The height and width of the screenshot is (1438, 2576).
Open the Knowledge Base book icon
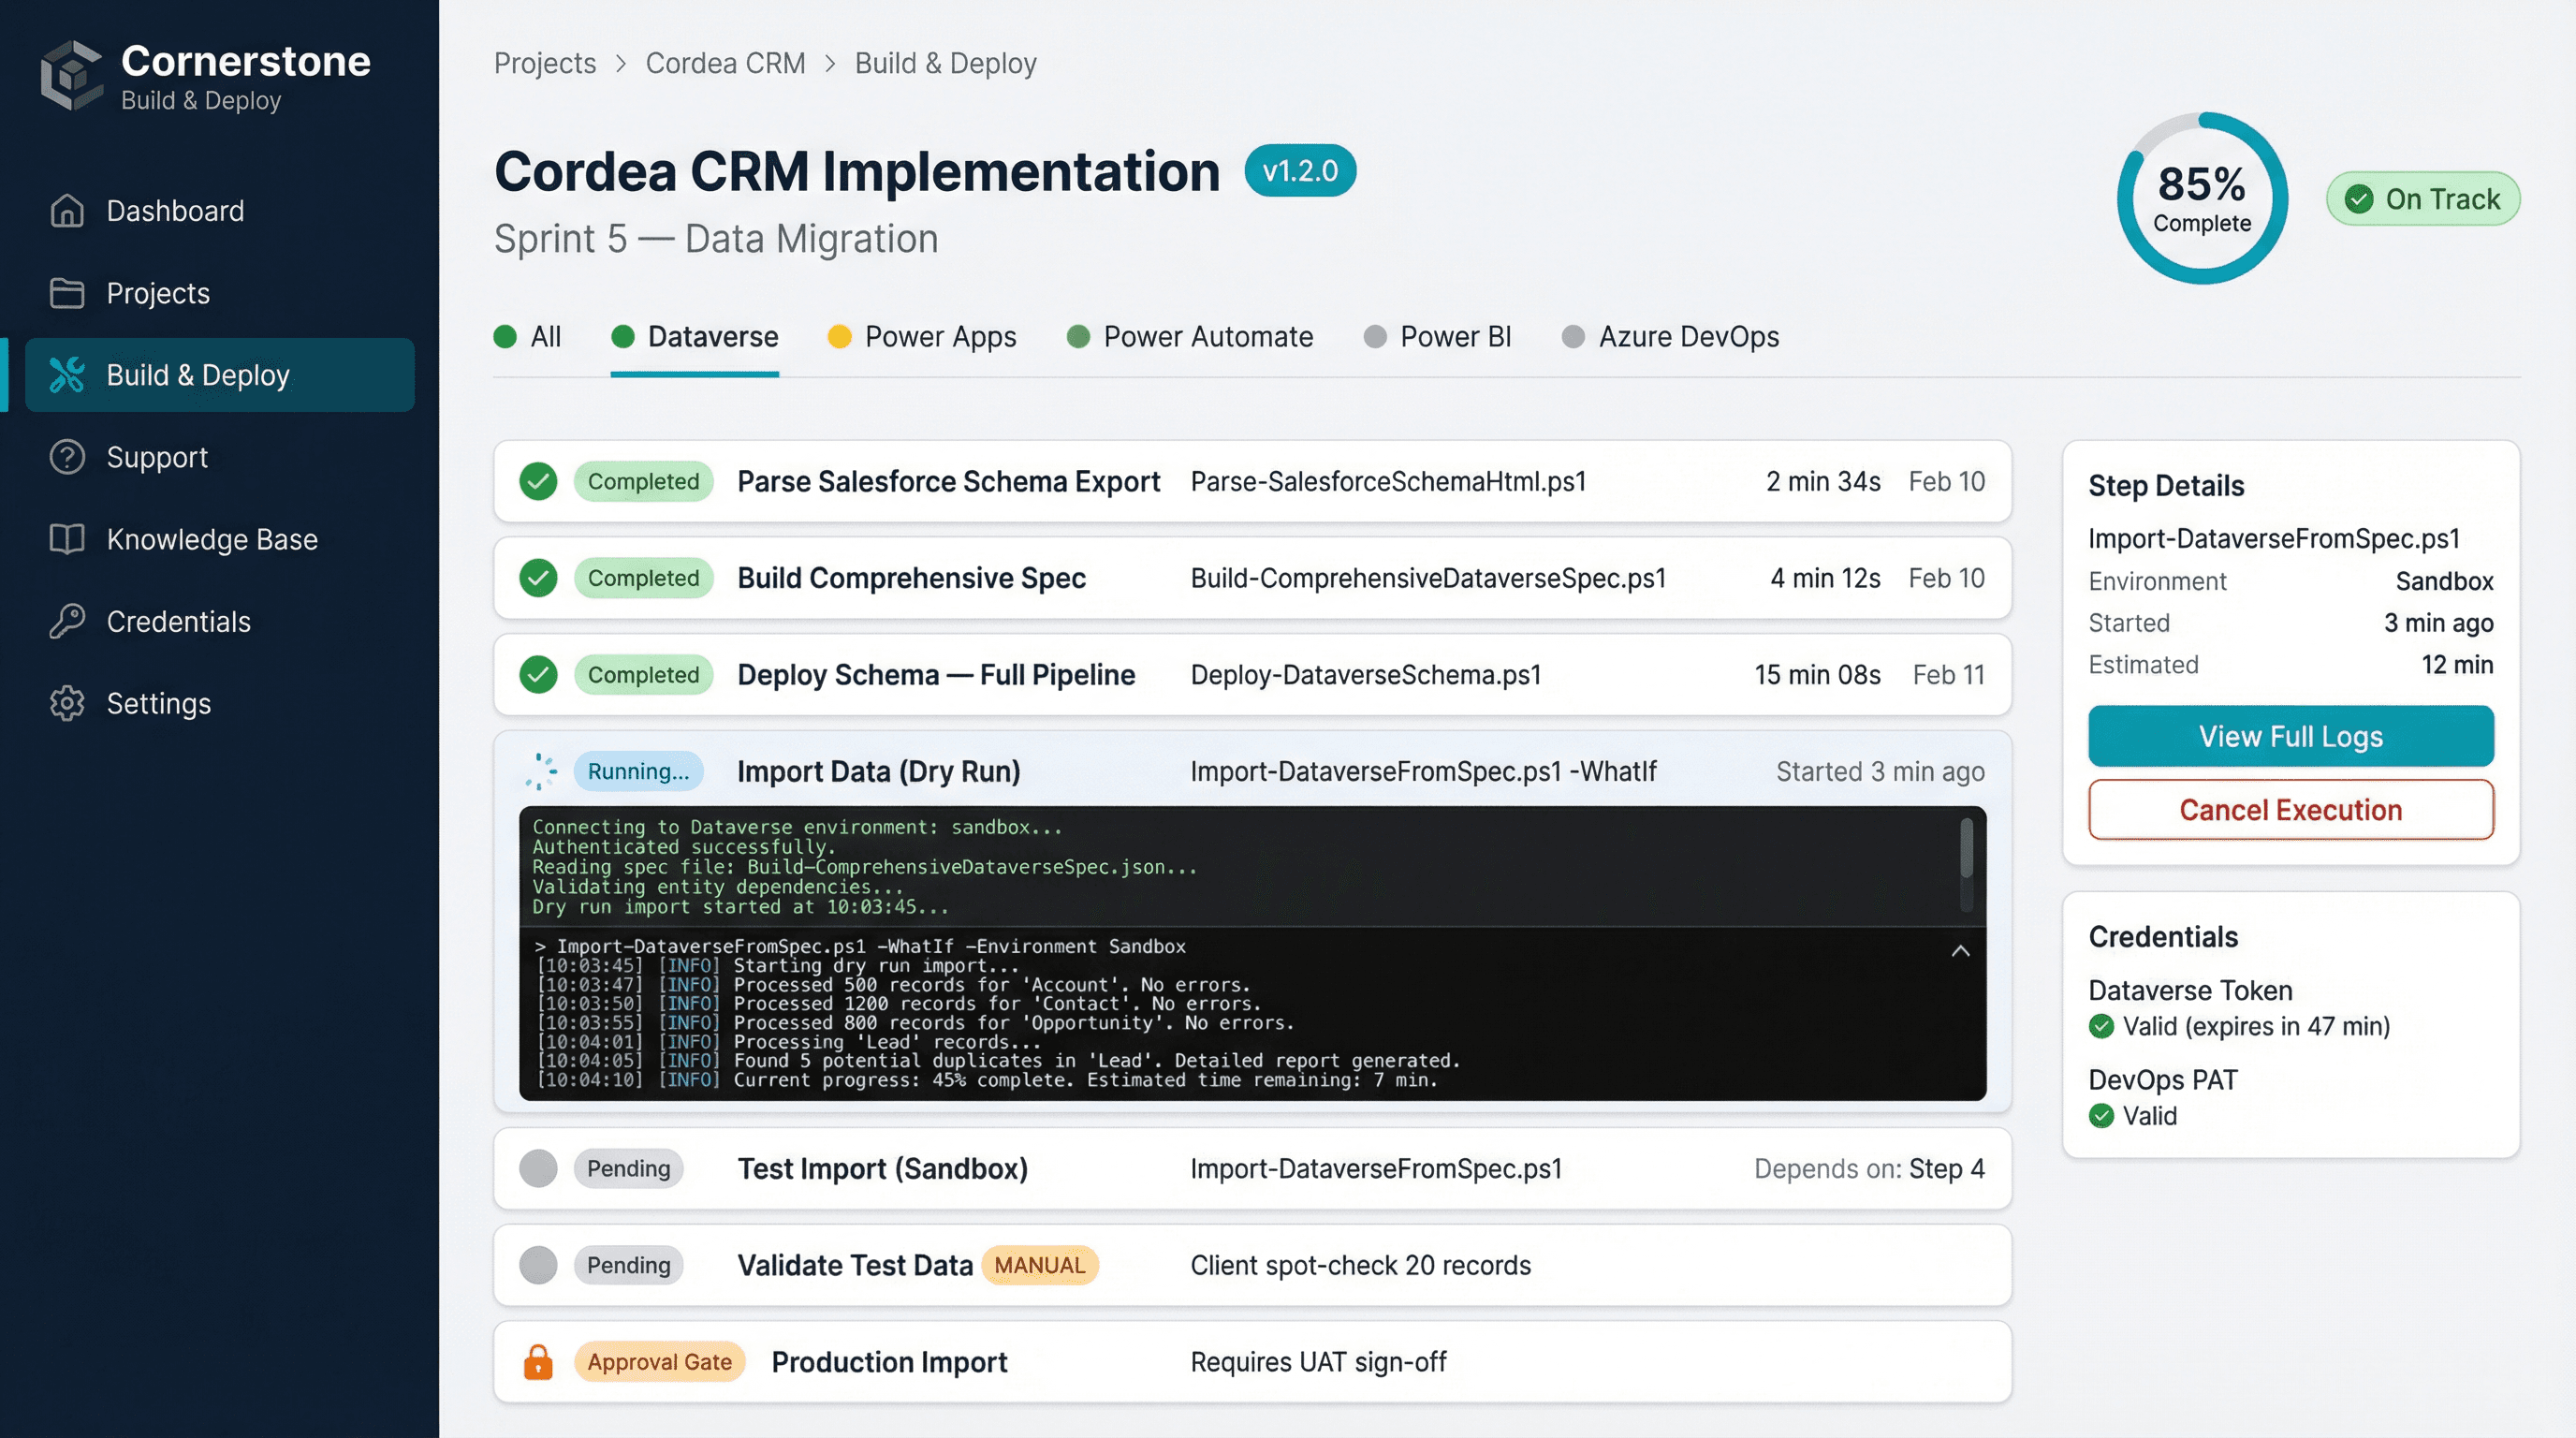click(x=67, y=539)
